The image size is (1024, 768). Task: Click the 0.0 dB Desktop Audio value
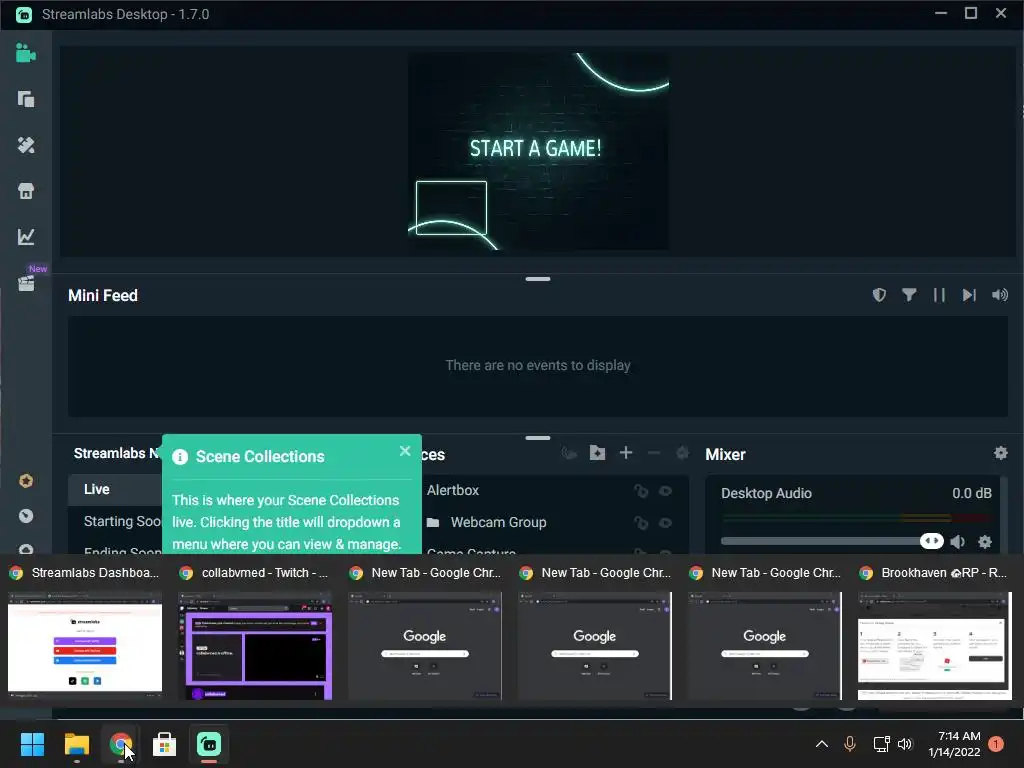pyautogui.click(x=972, y=493)
